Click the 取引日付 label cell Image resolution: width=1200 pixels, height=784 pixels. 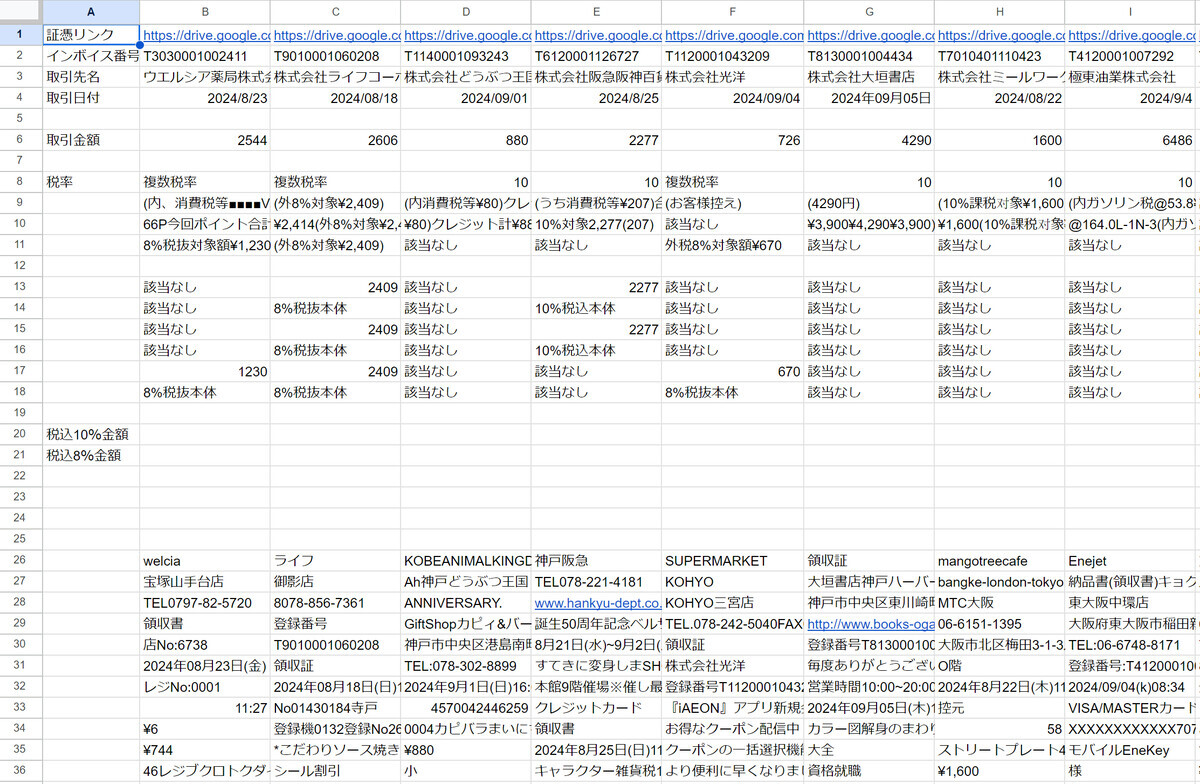[x=91, y=98]
